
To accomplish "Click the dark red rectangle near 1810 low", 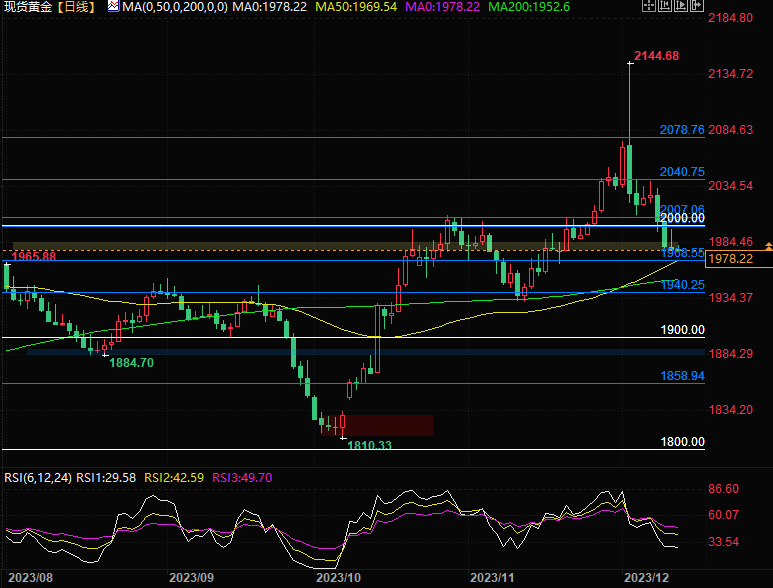I will click(390, 425).
